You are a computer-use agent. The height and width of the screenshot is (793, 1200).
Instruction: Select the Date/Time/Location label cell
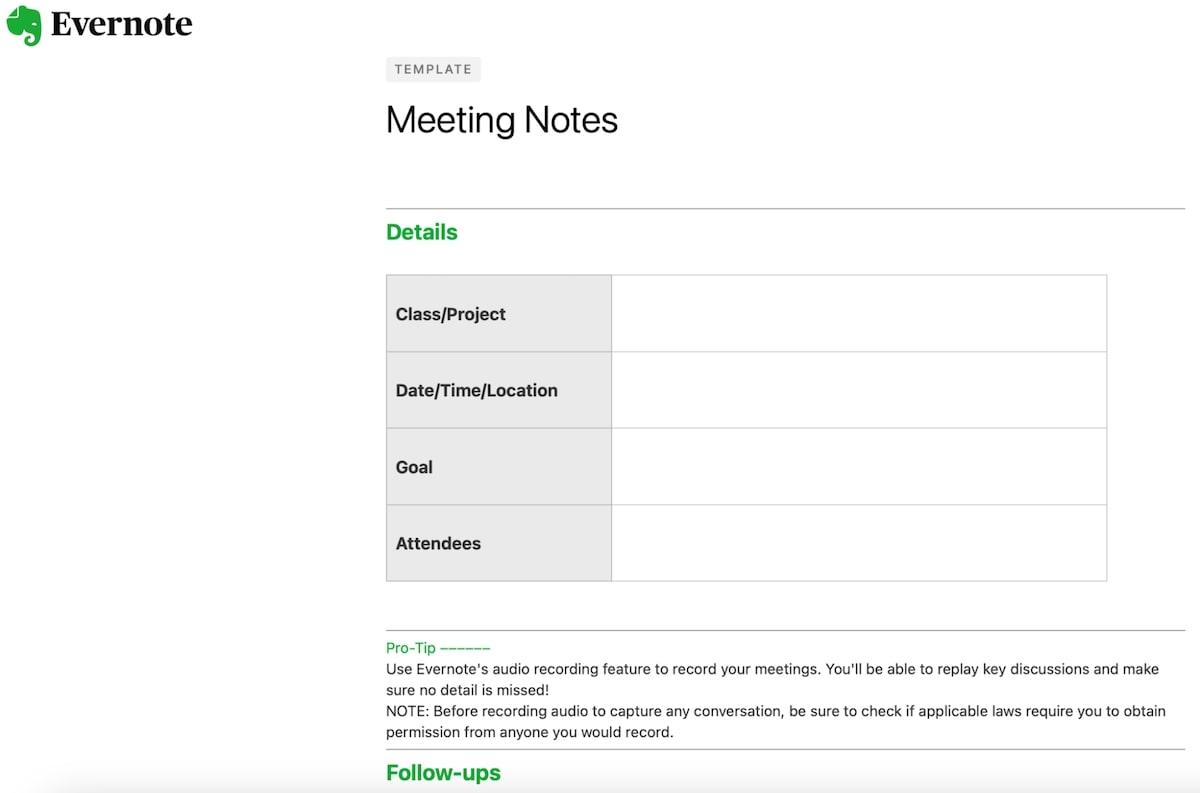click(498, 390)
